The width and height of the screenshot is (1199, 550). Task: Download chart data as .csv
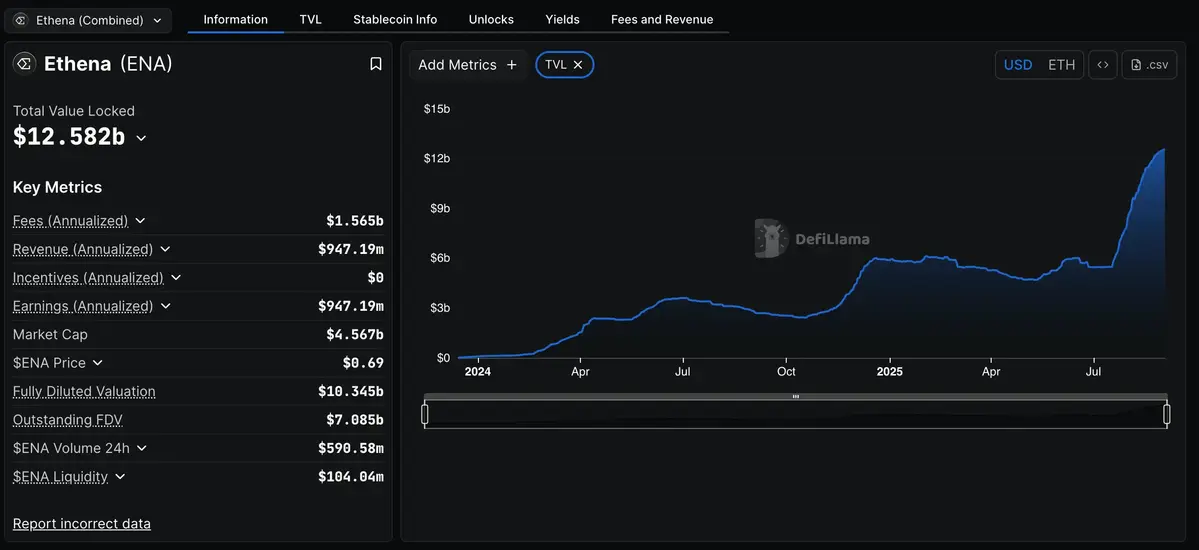point(1149,65)
